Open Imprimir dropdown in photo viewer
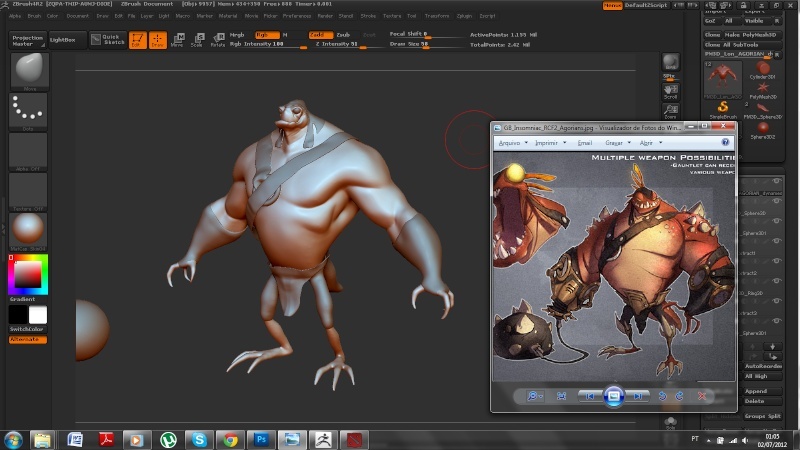The width and height of the screenshot is (800, 450). click(x=551, y=143)
